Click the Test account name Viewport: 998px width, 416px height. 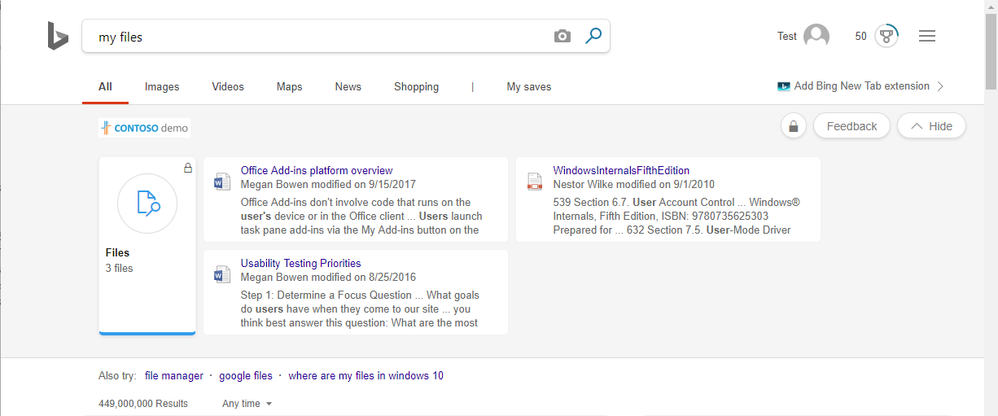(787, 36)
